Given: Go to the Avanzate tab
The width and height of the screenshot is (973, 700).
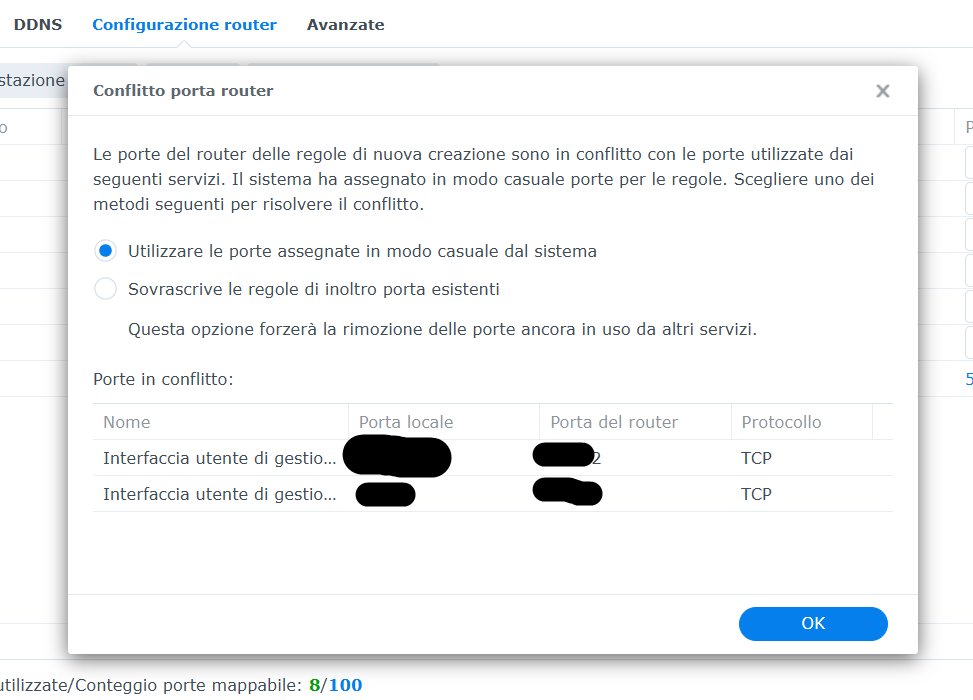Looking at the screenshot, I should [346, 25].
